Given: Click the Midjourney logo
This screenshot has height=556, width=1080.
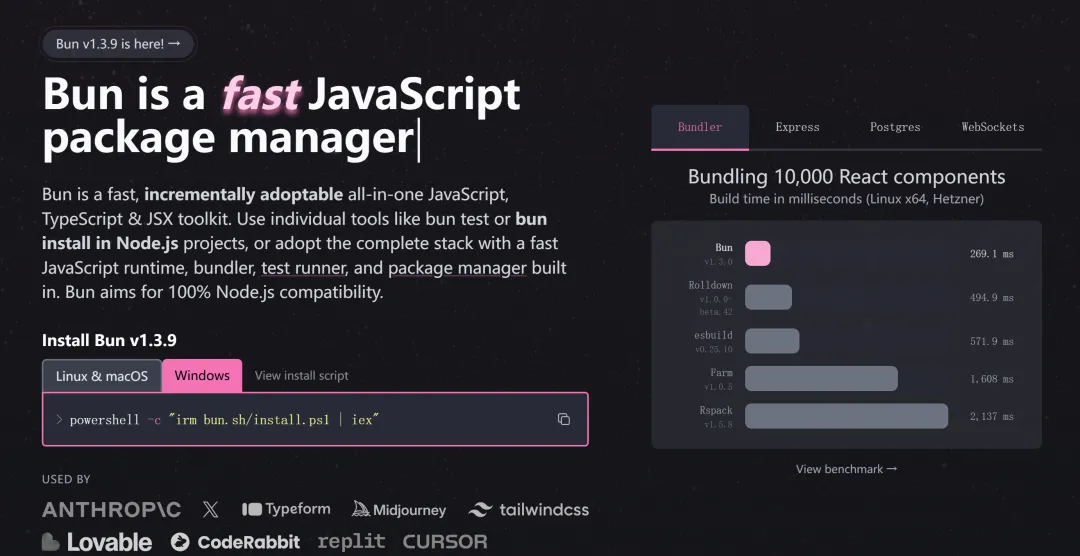Looking at the screenshot, I should (399, 510).
